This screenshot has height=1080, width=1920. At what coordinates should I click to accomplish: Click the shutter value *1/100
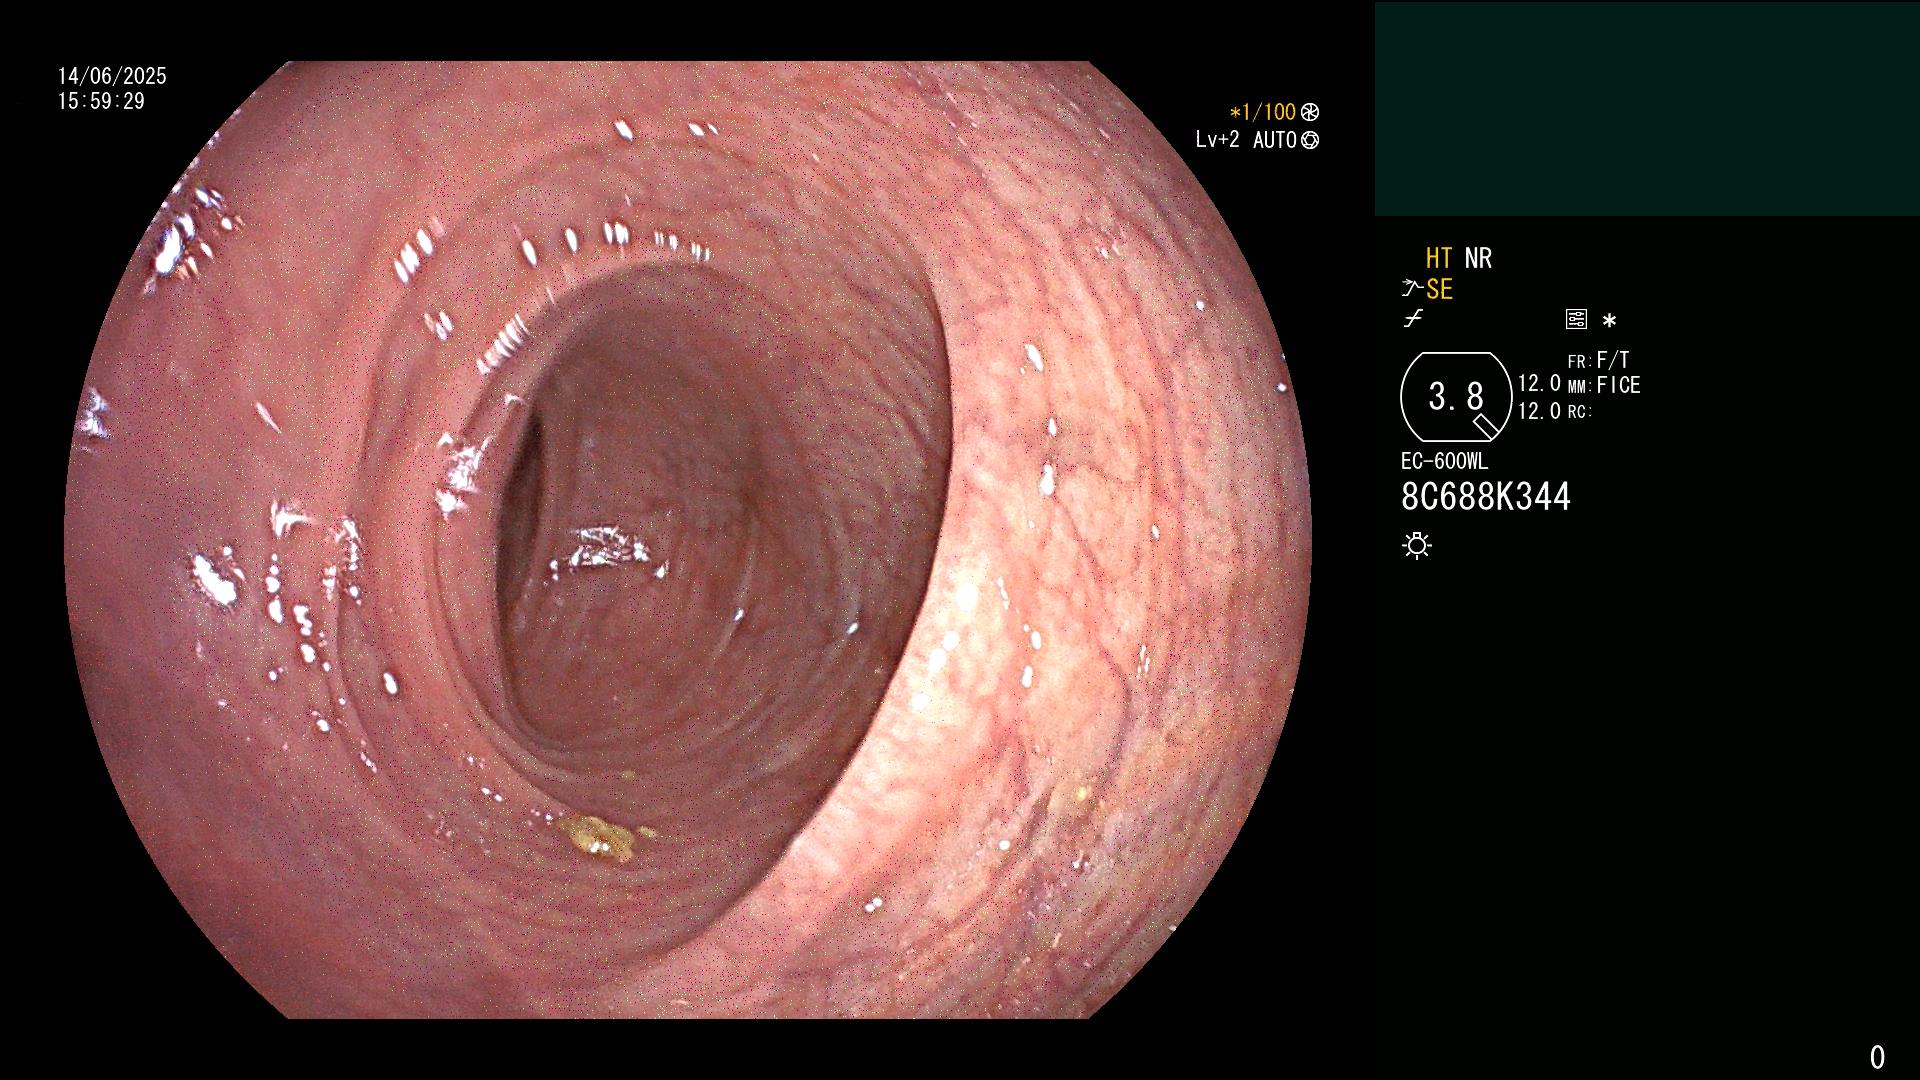1262,113
